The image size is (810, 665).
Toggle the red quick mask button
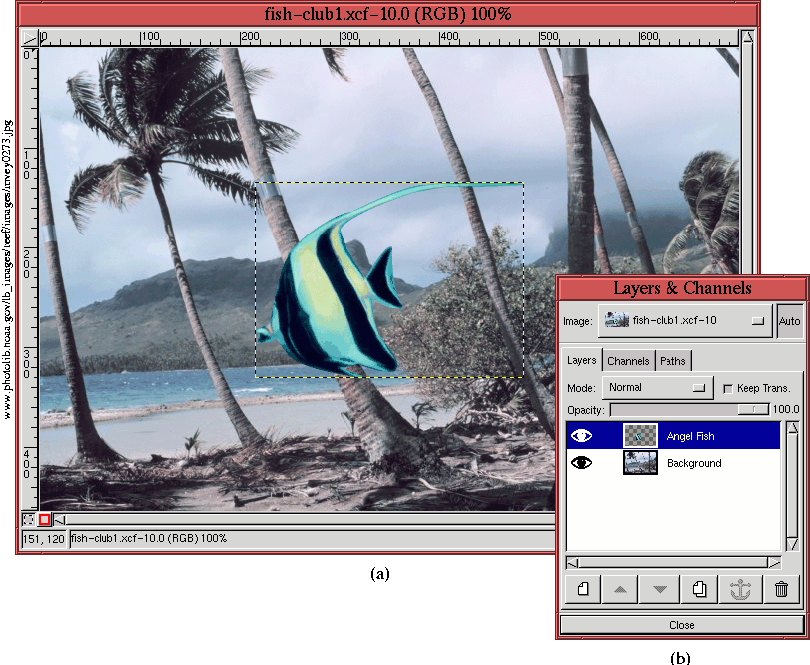[x=45, y=520]
